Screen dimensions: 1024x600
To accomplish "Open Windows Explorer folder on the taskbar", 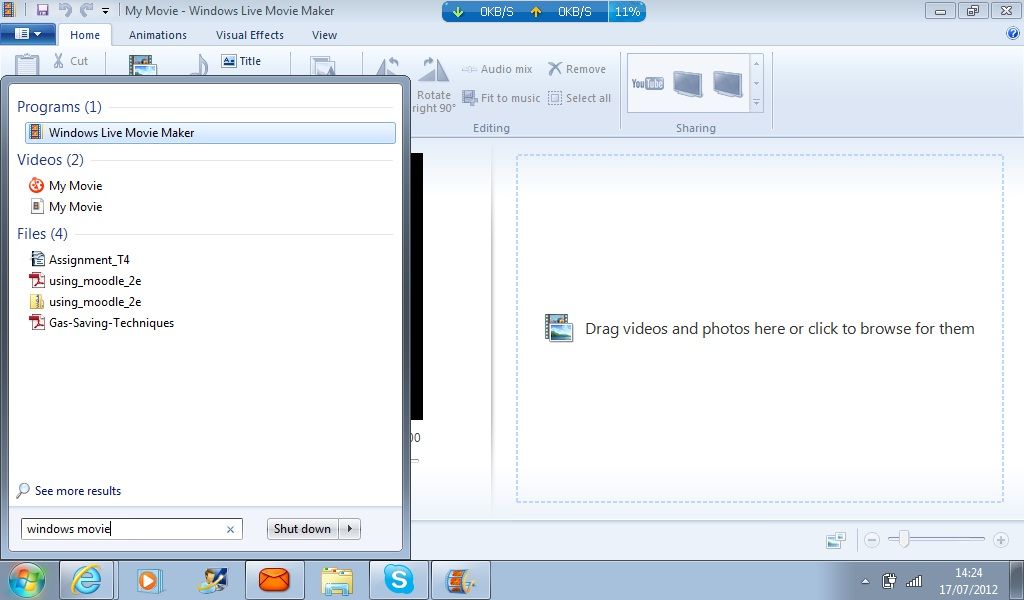I will point(337,580).
